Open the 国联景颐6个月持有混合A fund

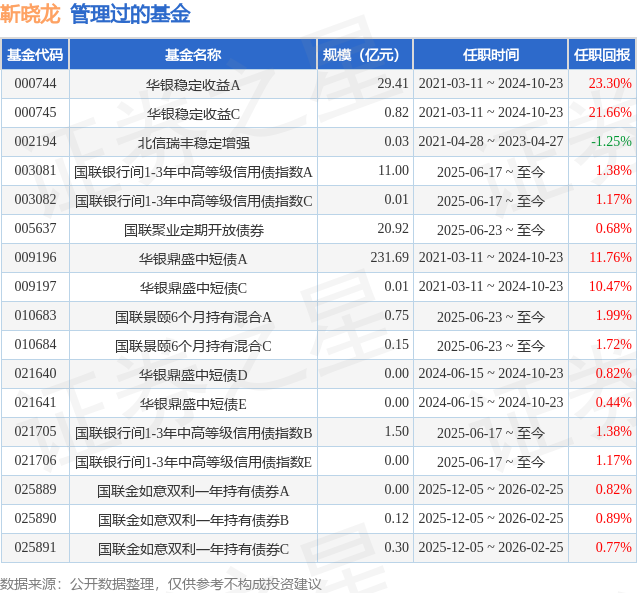tap(193, 317)
